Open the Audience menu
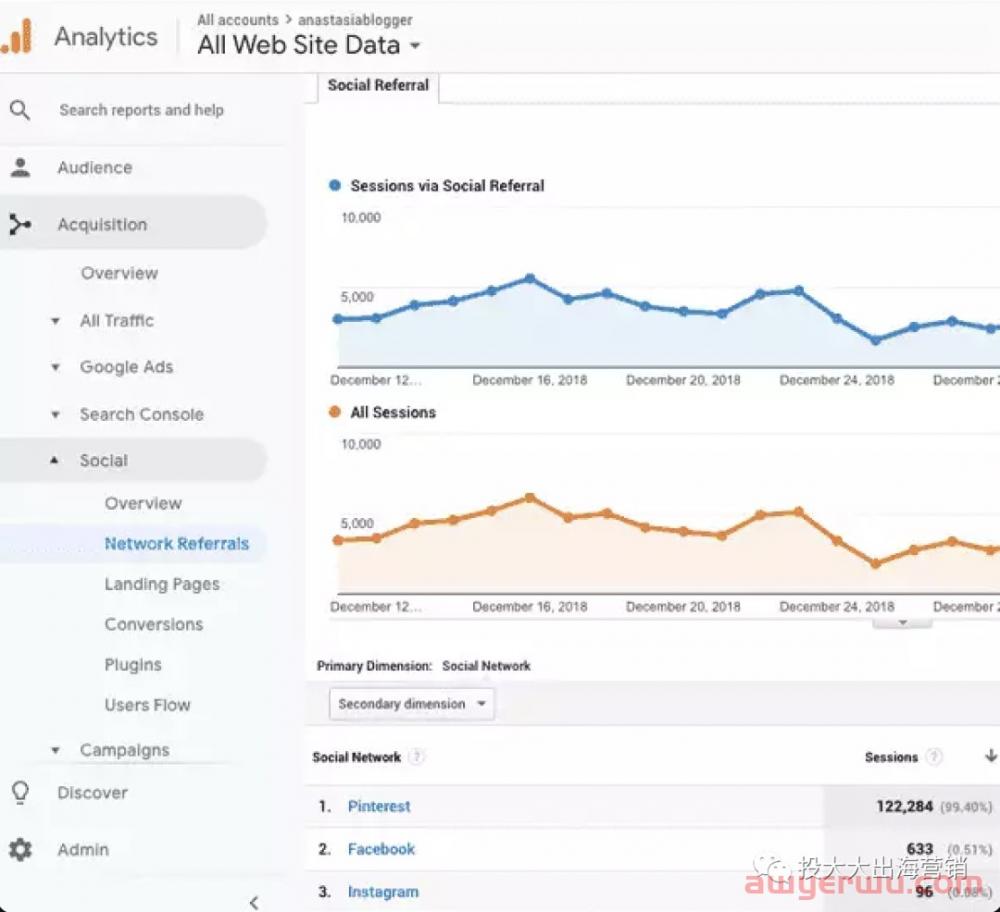 [x=95, y=168]
